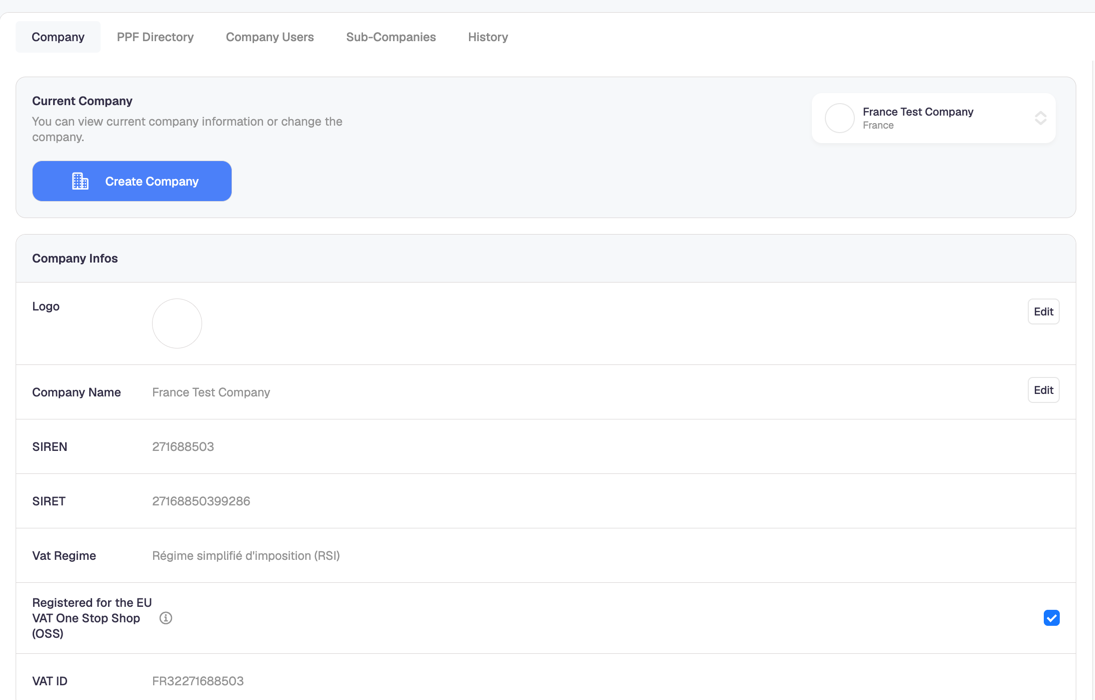Click the company logo placeholder circle

pos(177,323)
